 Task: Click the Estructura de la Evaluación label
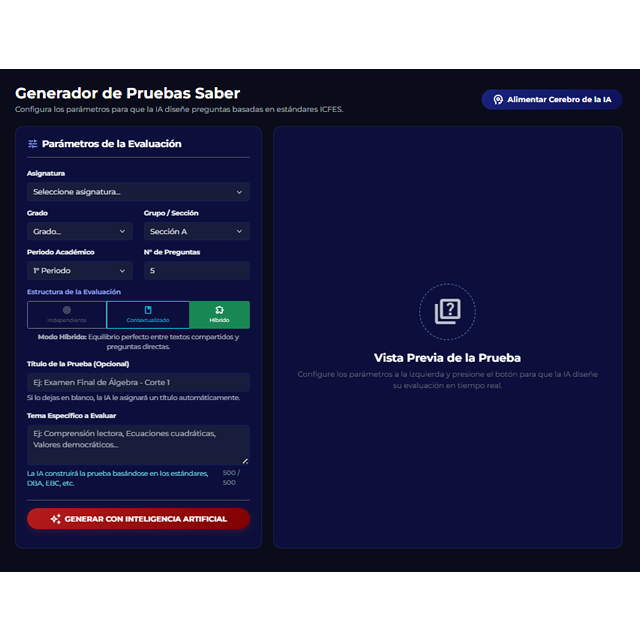pyautogui.click(x=74, y=292)
